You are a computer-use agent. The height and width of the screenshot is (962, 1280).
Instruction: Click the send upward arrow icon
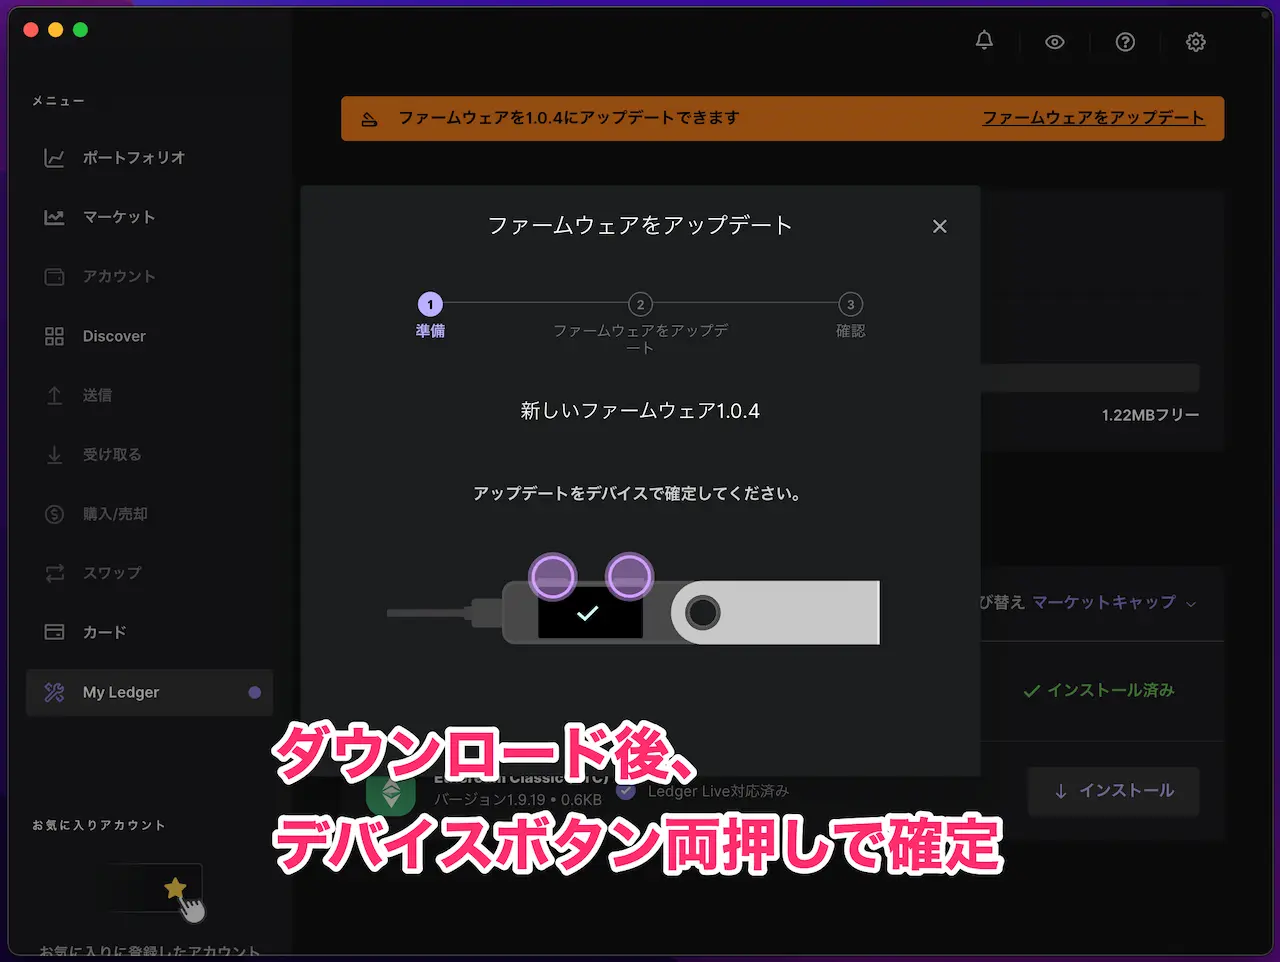tap(55, 395)
